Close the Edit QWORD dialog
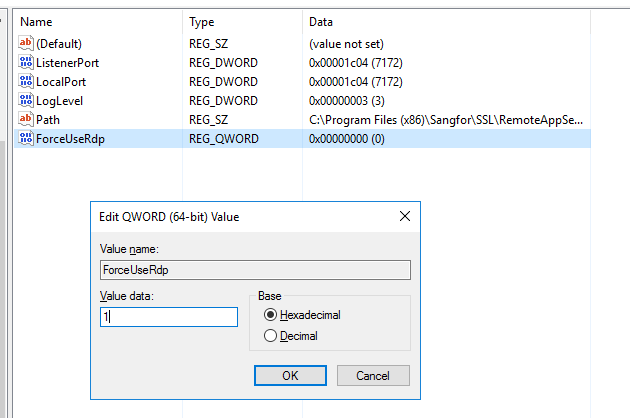The width and height of the screenshot is (630, 418). pyautogui.click(x=404, y=216)
